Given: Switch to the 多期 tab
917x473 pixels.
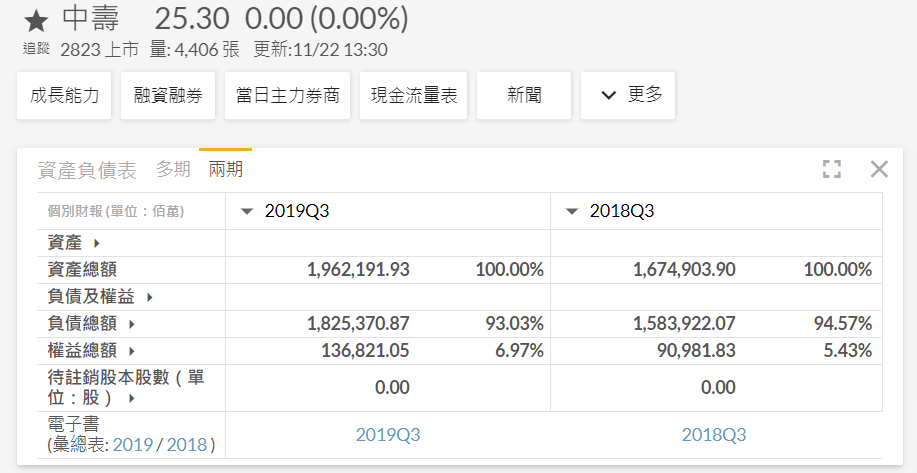Looking at the screenshot, I should 173,170.
